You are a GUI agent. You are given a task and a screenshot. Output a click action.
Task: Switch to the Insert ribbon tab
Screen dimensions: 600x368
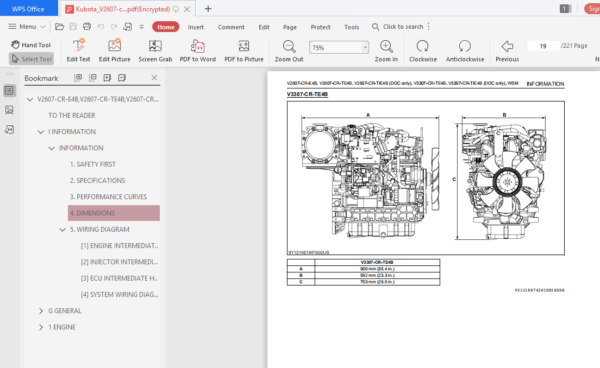(196, 27)
